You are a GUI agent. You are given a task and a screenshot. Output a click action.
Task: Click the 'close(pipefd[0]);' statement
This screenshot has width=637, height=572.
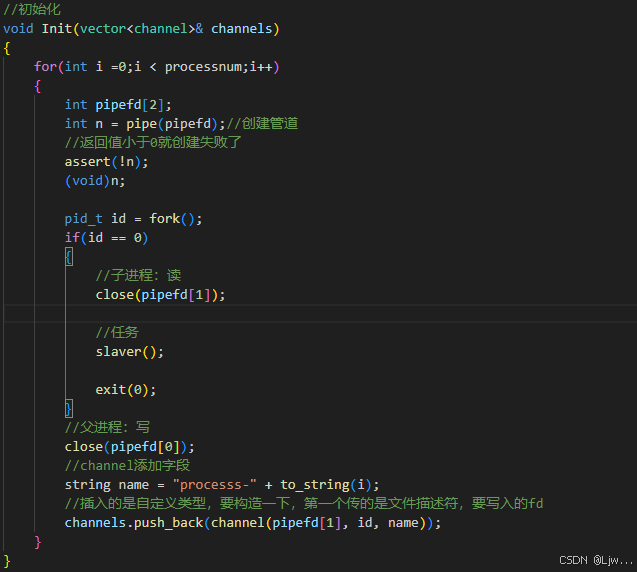[x=130, y=447]
